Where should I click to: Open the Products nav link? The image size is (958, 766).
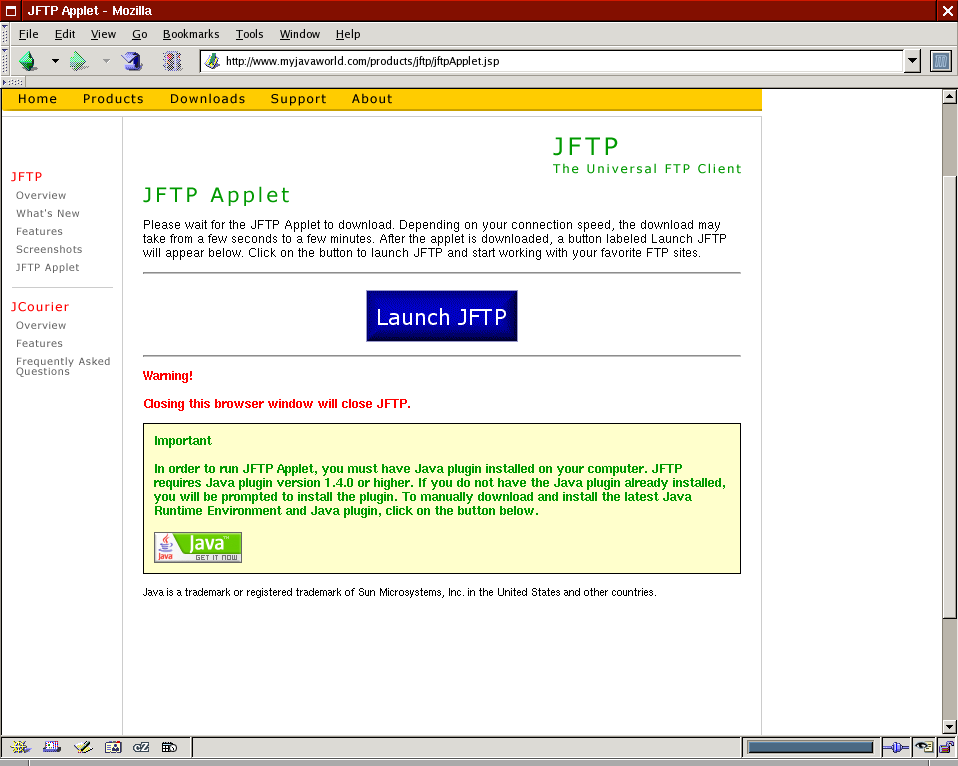click(113, 99)
